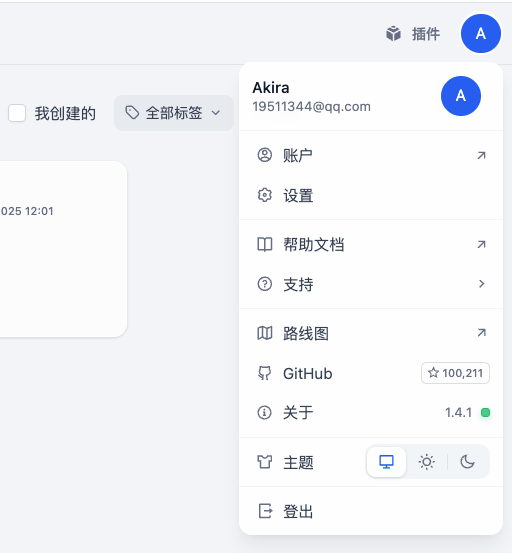
Task: Expand the 全部标签 chevron arrow
Action: coord(215,113)
